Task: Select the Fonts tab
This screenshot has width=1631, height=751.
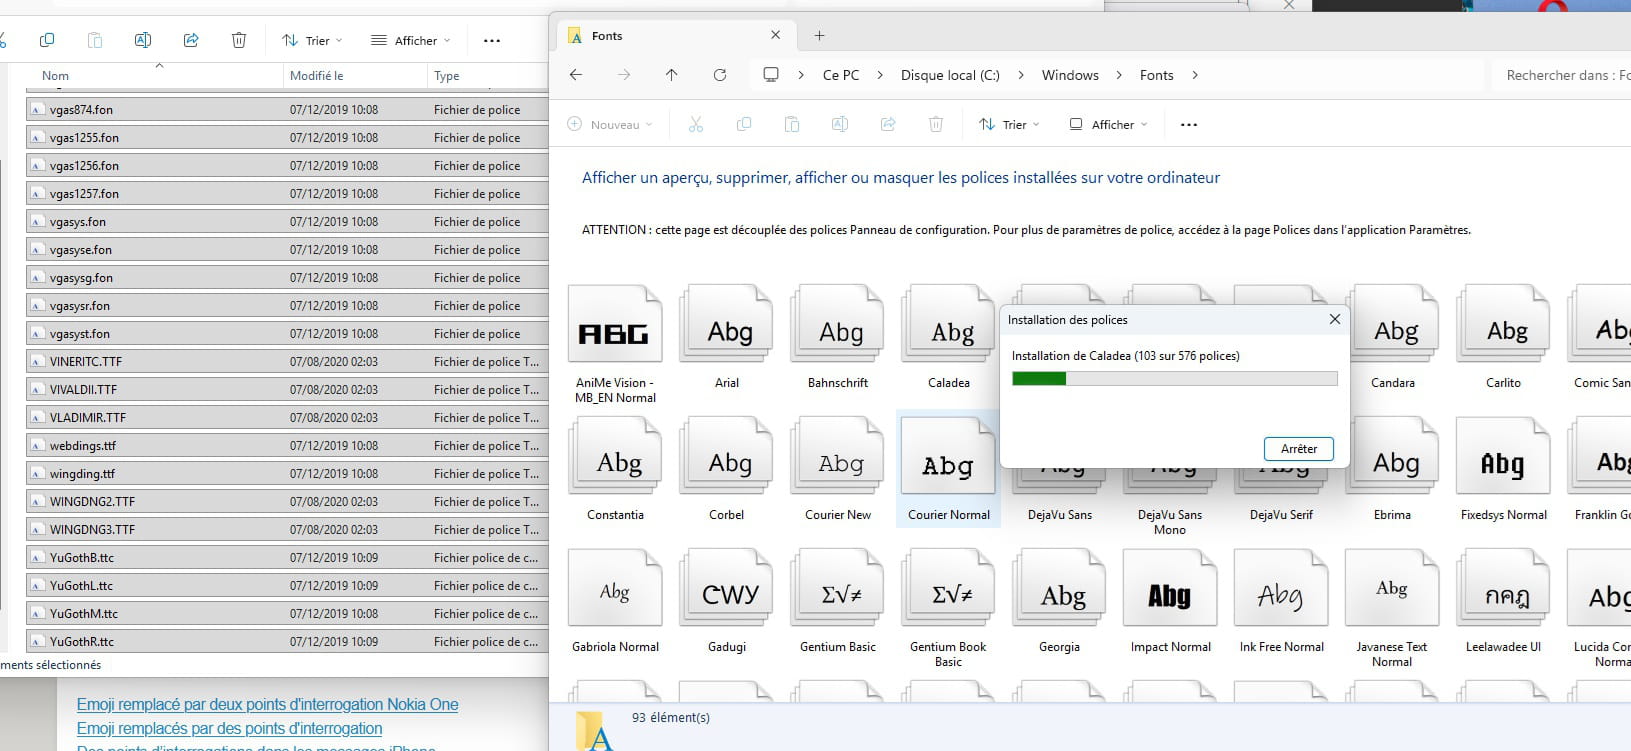Action: [660, 36]
